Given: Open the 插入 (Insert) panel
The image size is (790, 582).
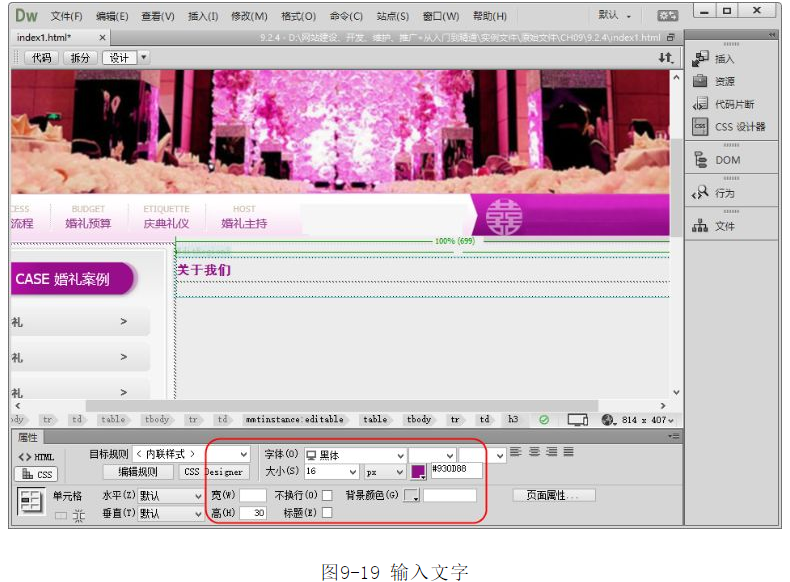Looking at the screenshot, I should pos(724,59).
